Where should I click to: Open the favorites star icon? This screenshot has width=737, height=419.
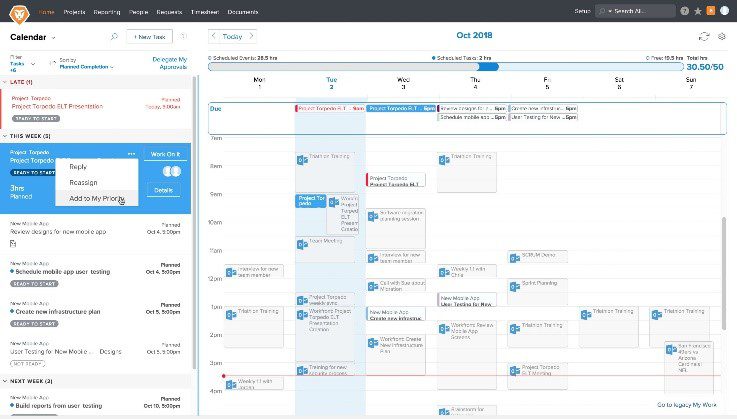coord(698,11)
